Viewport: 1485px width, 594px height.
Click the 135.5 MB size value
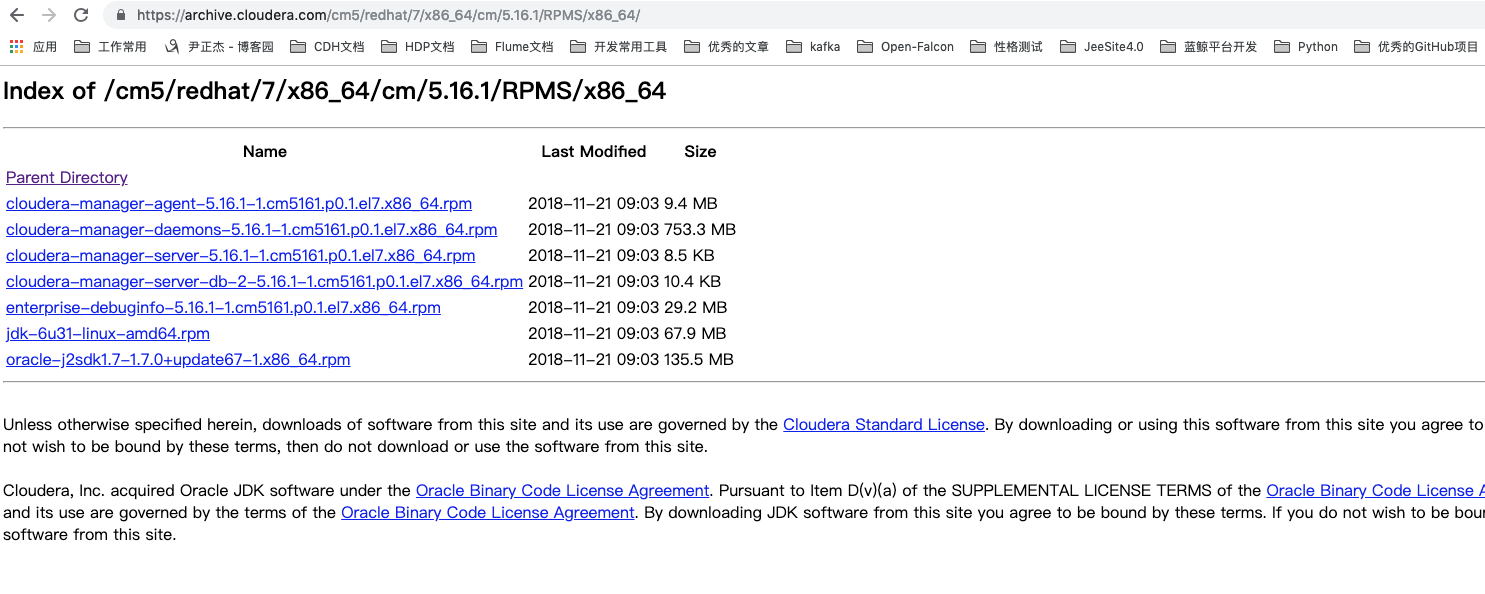(x=699, y=359)
